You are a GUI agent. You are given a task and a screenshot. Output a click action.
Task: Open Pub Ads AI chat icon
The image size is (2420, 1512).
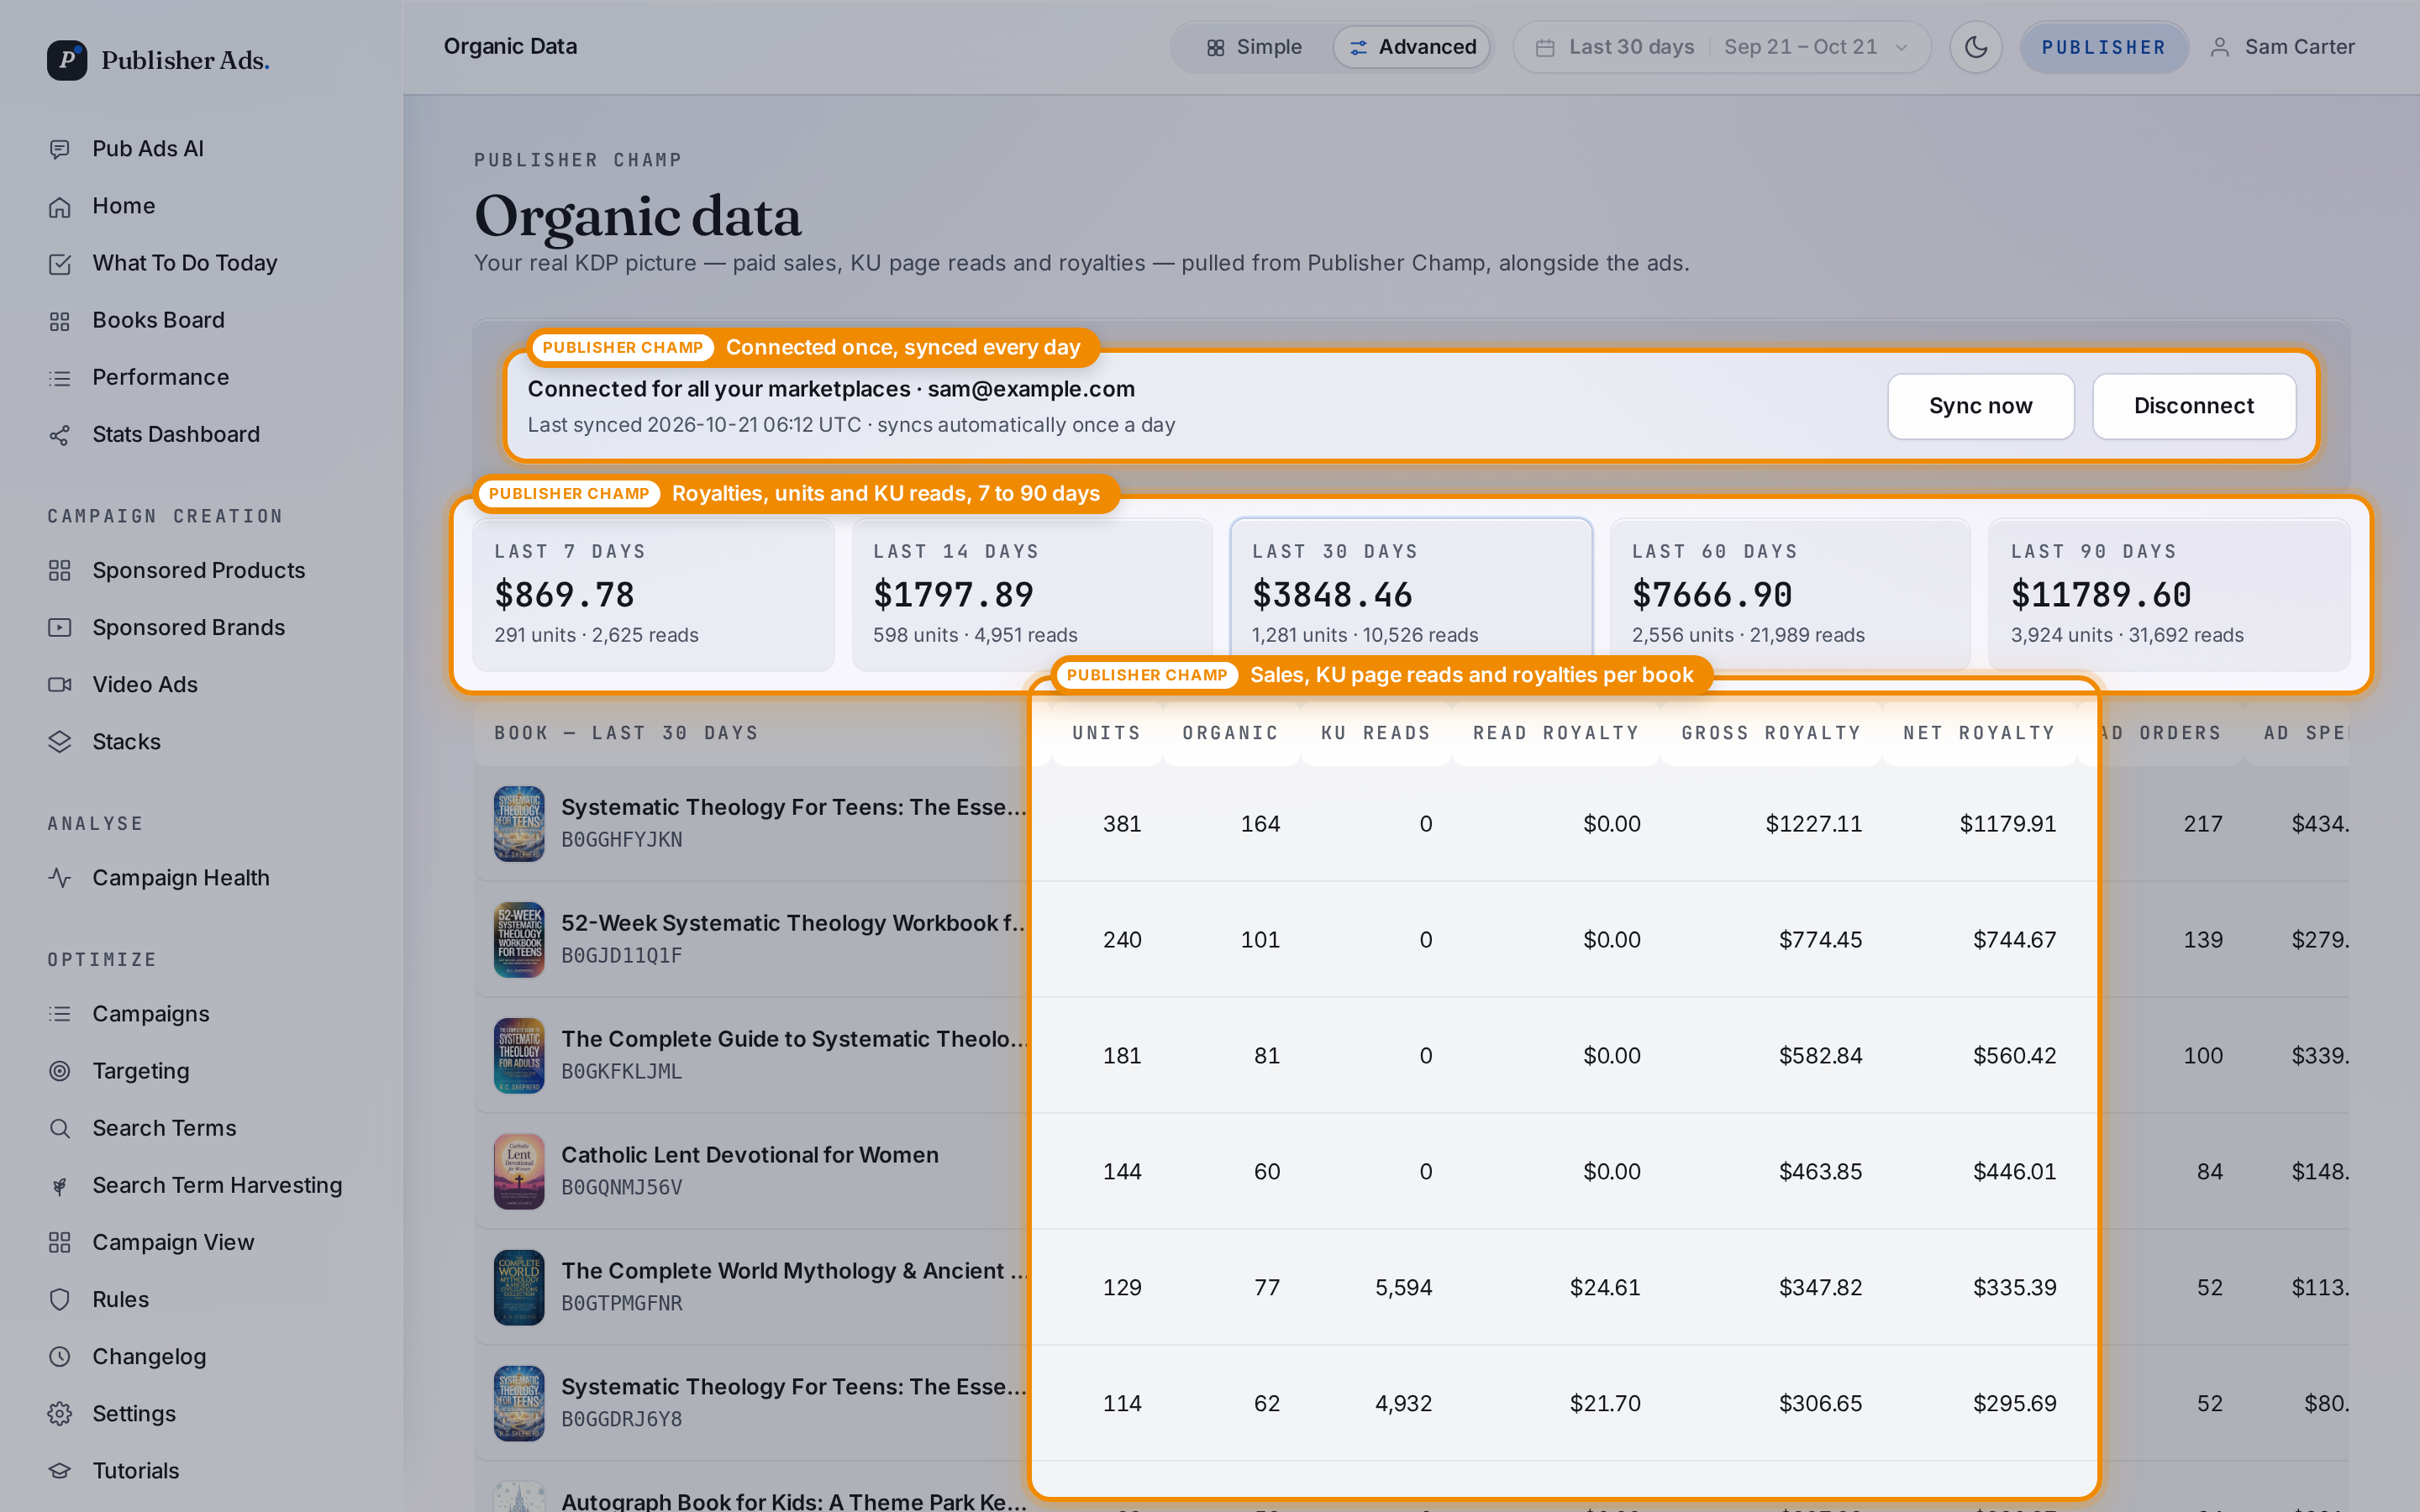(x=60, y=149)
